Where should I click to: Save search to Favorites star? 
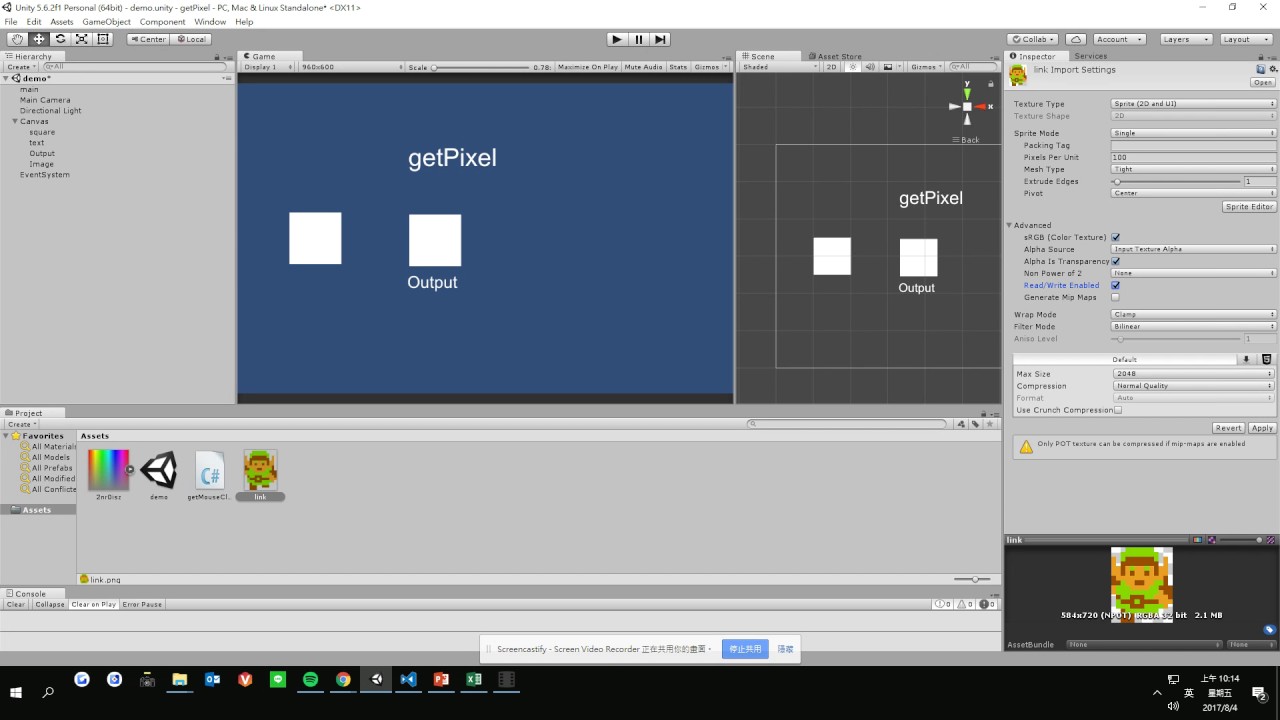tap(990, 424)
